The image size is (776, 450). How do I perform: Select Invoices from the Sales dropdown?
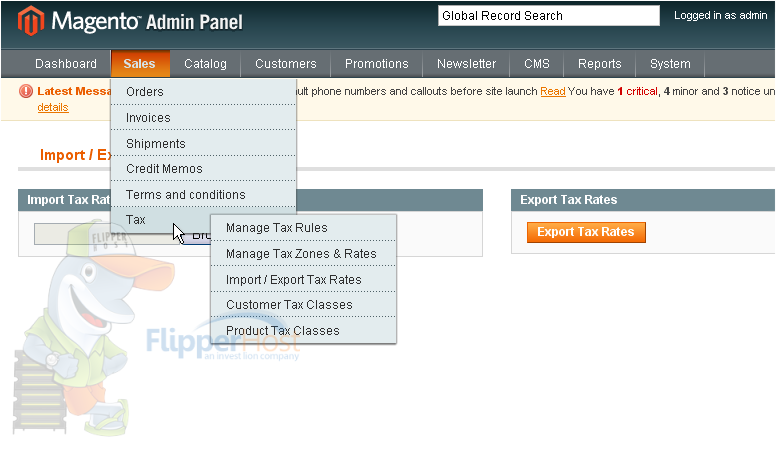point(203,117)
